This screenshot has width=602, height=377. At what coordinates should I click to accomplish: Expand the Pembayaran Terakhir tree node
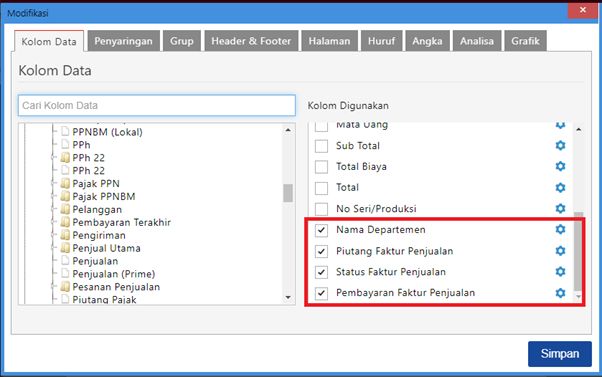click(53, 222)
